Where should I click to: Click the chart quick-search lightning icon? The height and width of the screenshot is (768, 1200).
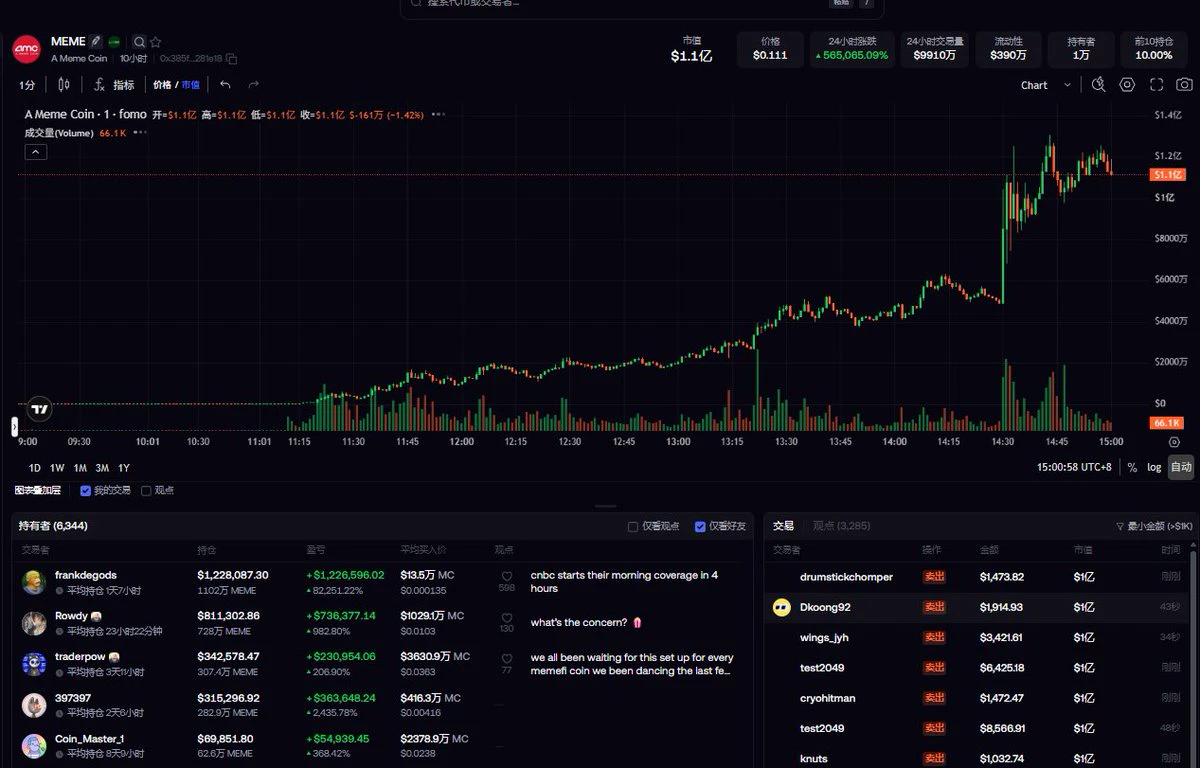click(1099, 85)
